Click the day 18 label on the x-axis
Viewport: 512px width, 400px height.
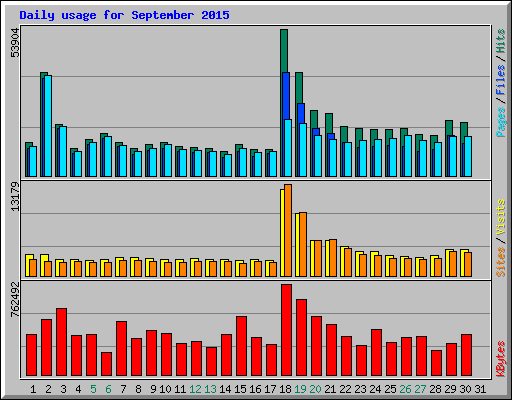(285, 389)
